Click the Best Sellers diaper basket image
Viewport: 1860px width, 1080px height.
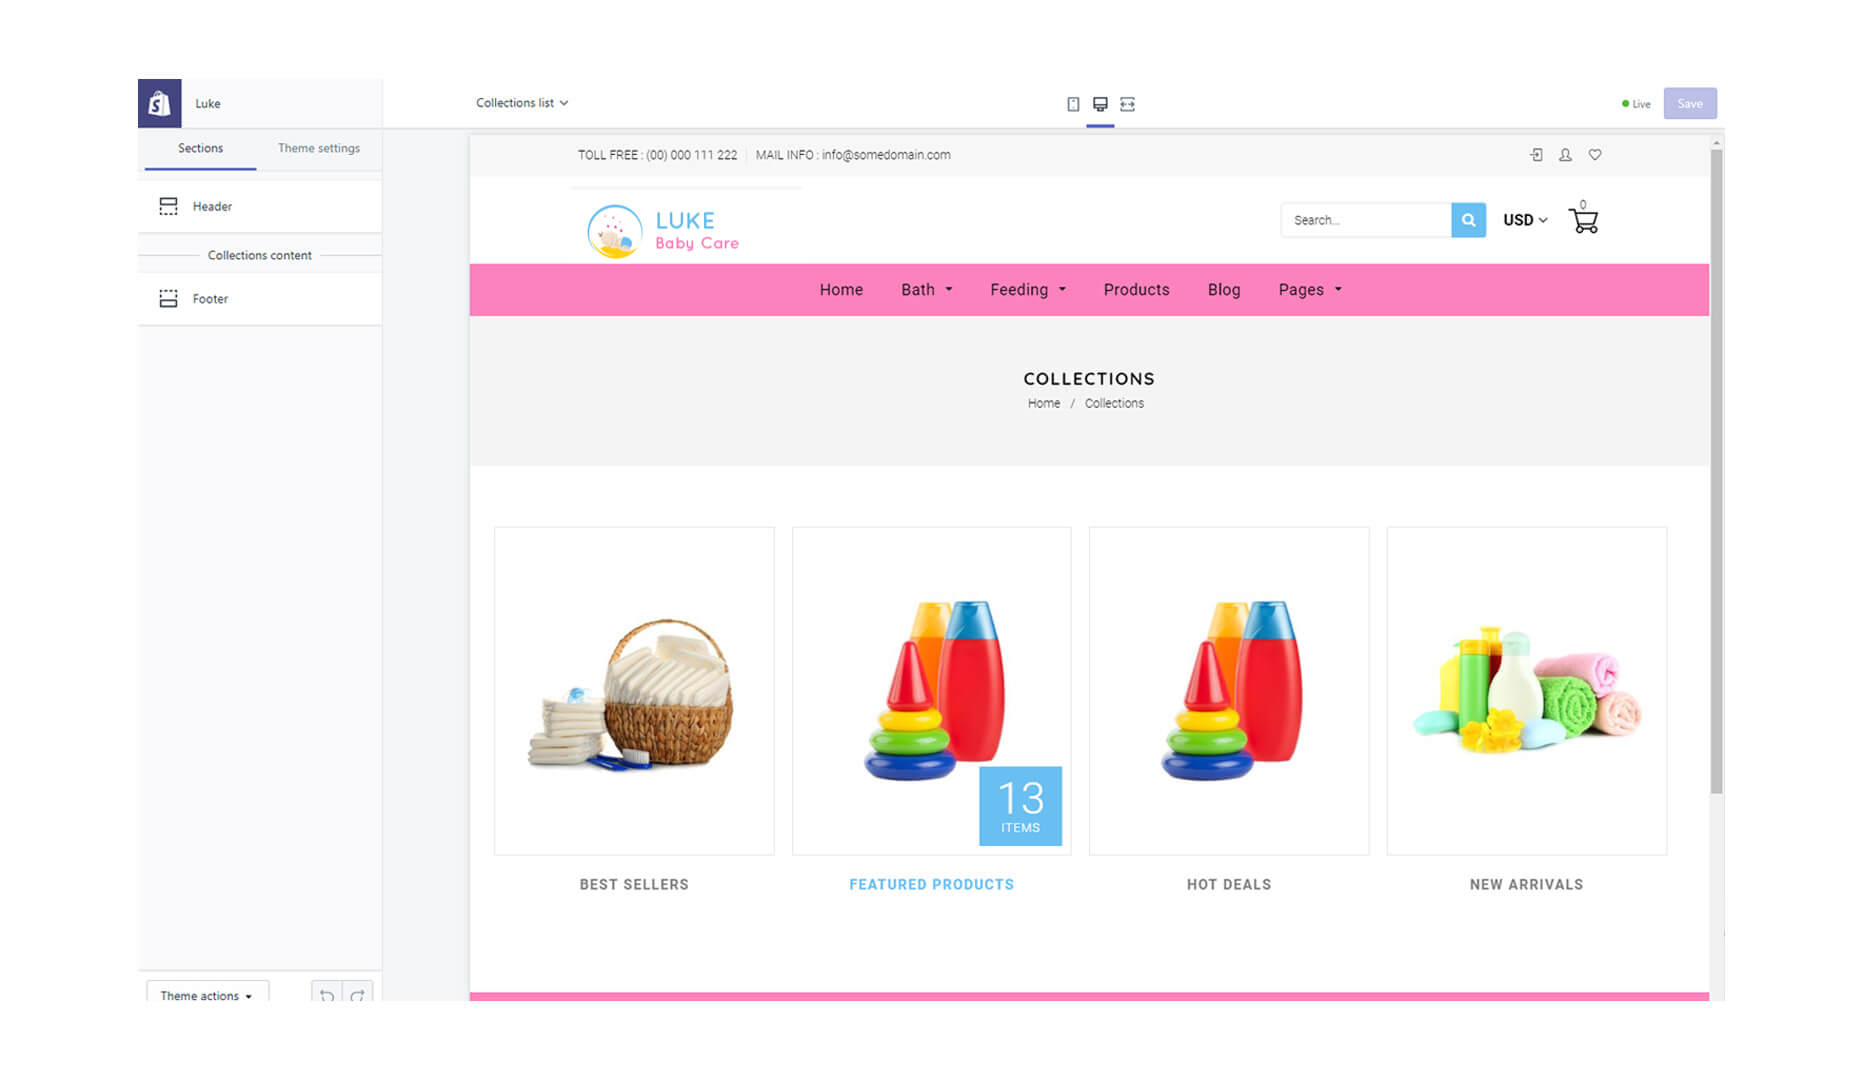click(x=634, y=691)
